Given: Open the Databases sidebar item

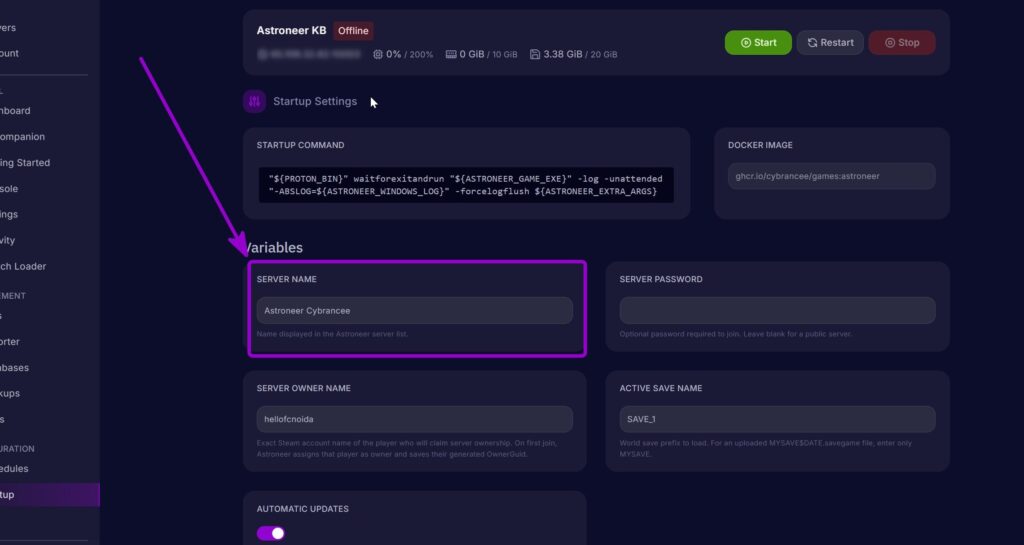Looking at the screenshot, I should (14, 367).
